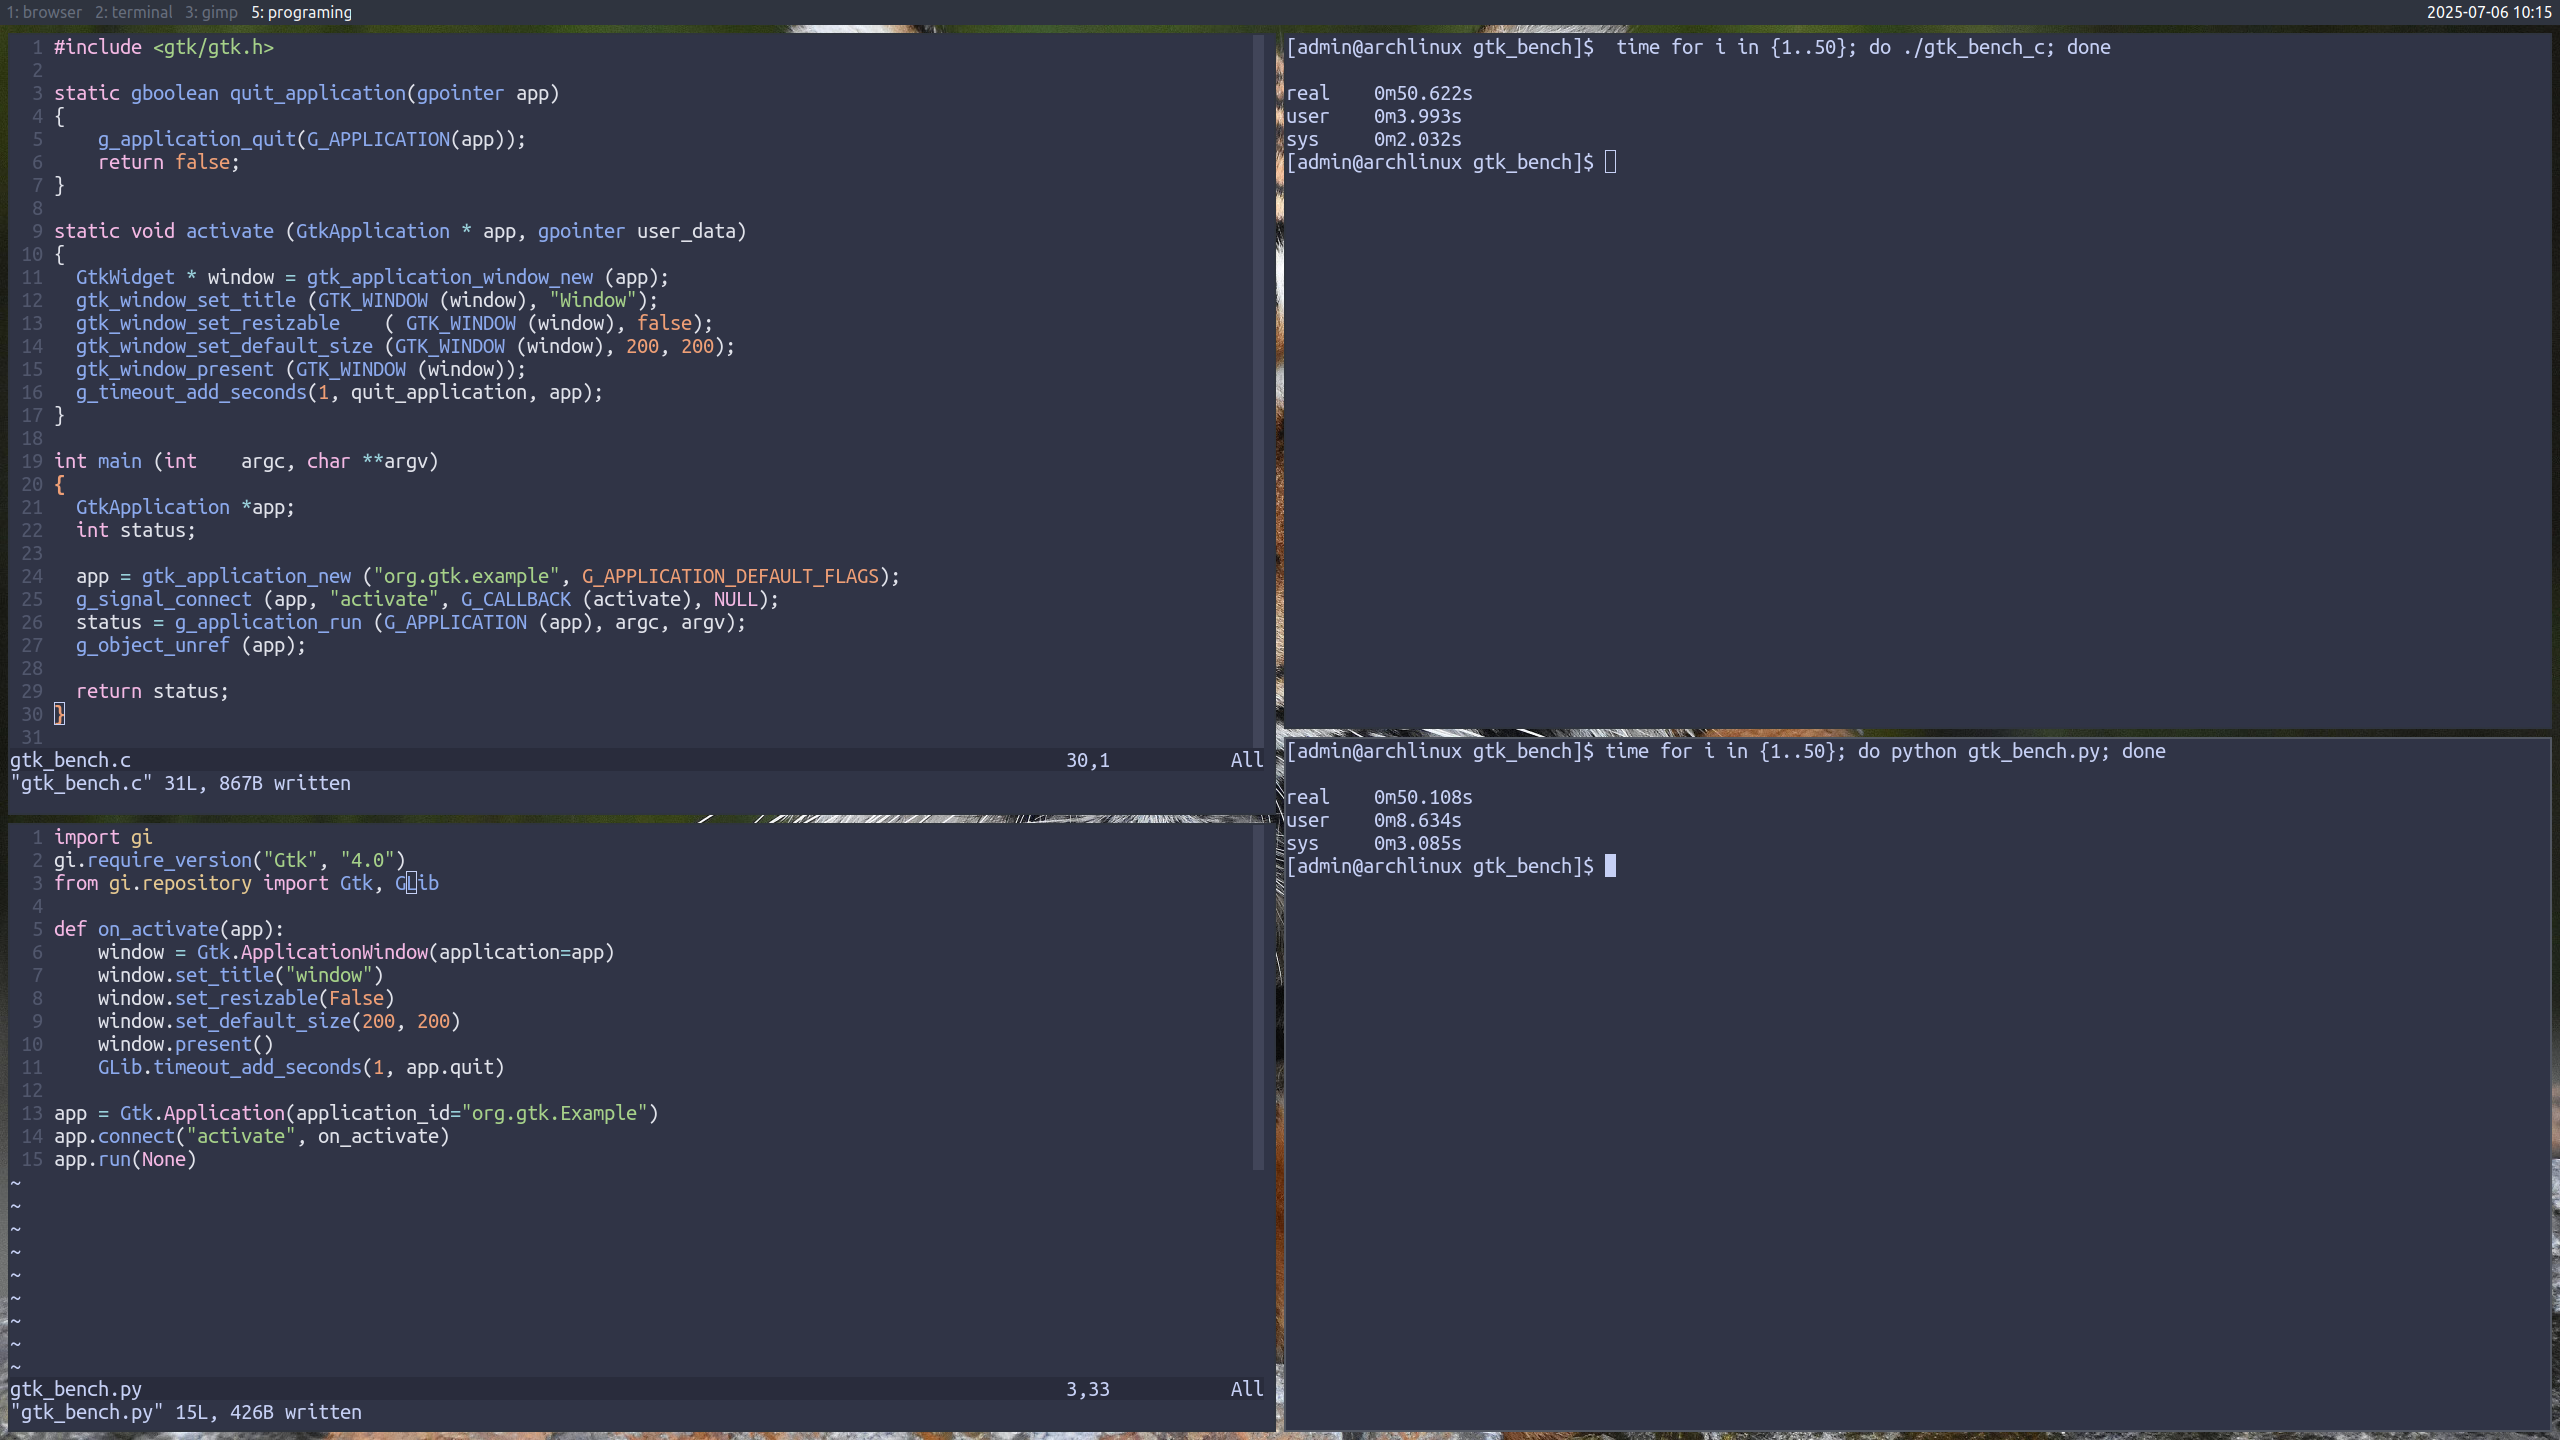Click g_timeout_add_seconds in the C file
This screenshot has width=2560, height=1440.
pos(191,392)
